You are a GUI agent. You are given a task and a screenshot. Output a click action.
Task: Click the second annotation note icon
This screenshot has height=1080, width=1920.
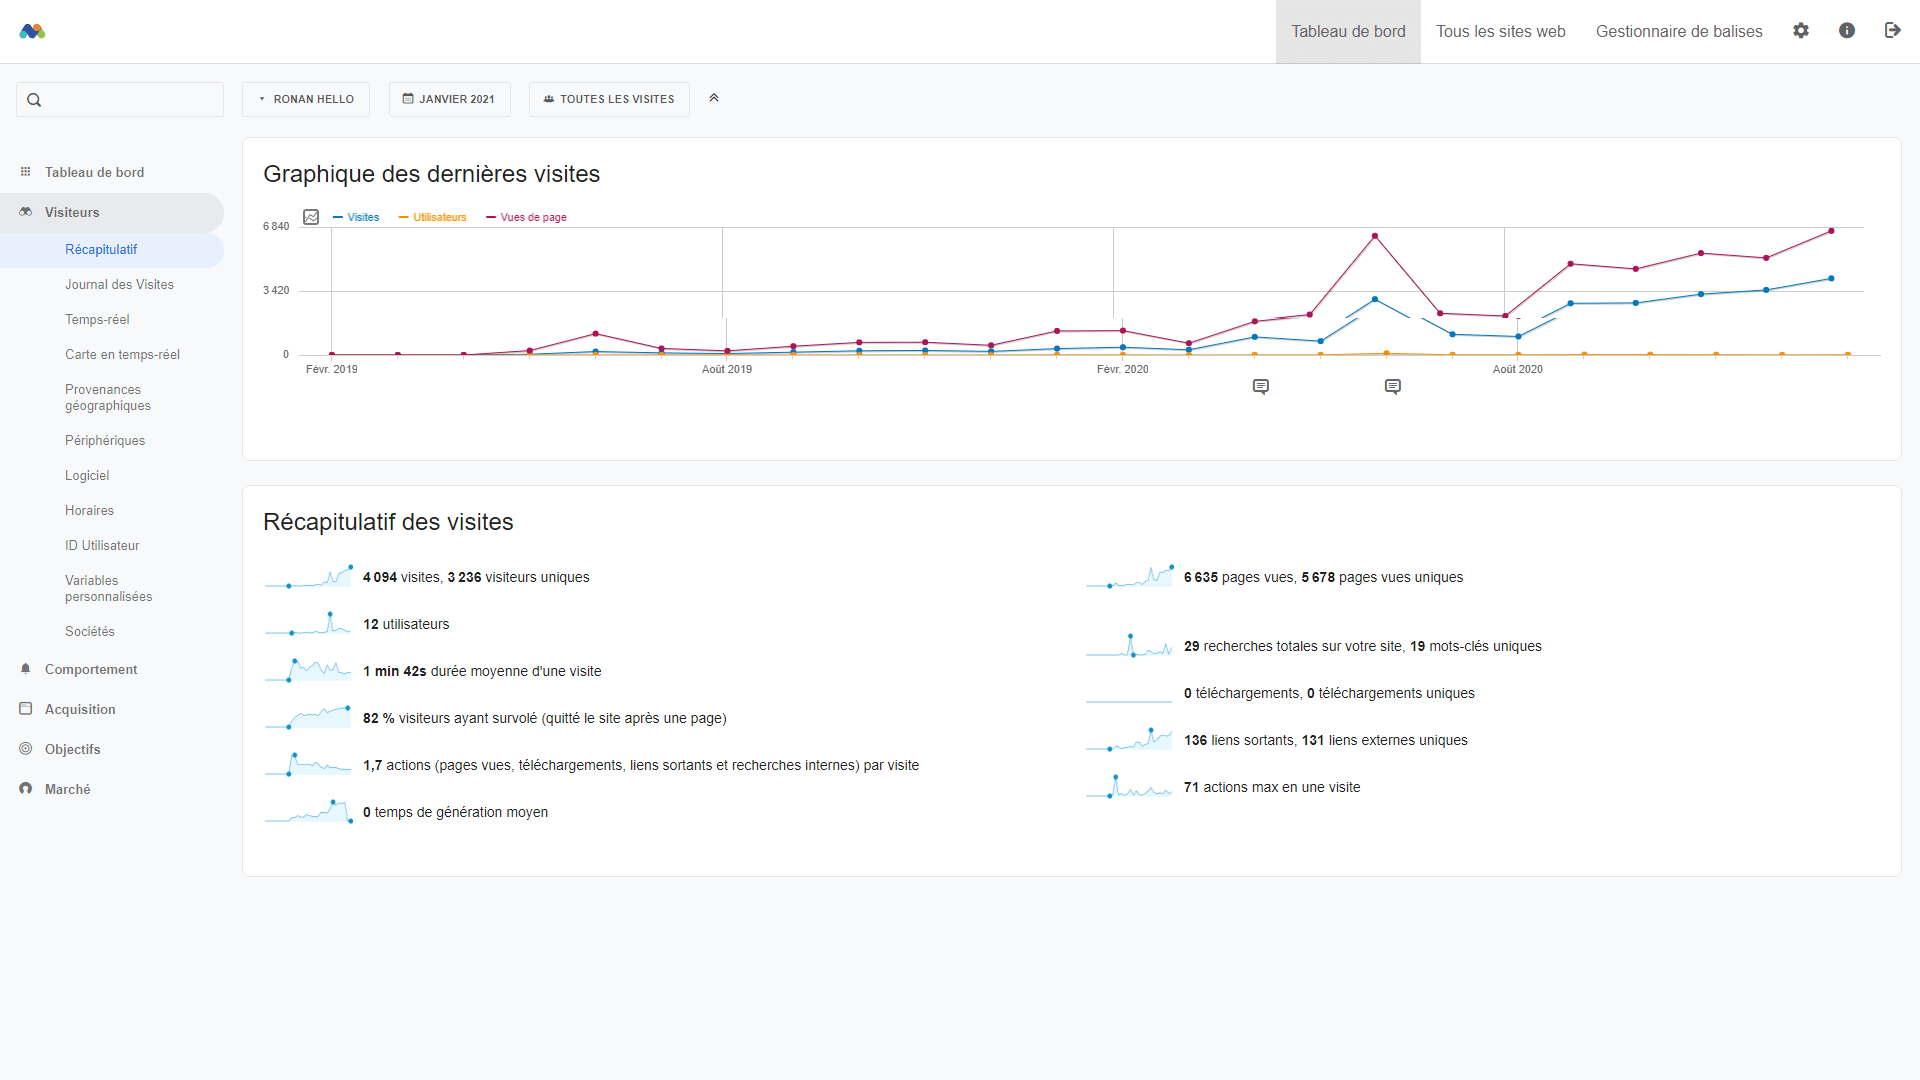1393,387
